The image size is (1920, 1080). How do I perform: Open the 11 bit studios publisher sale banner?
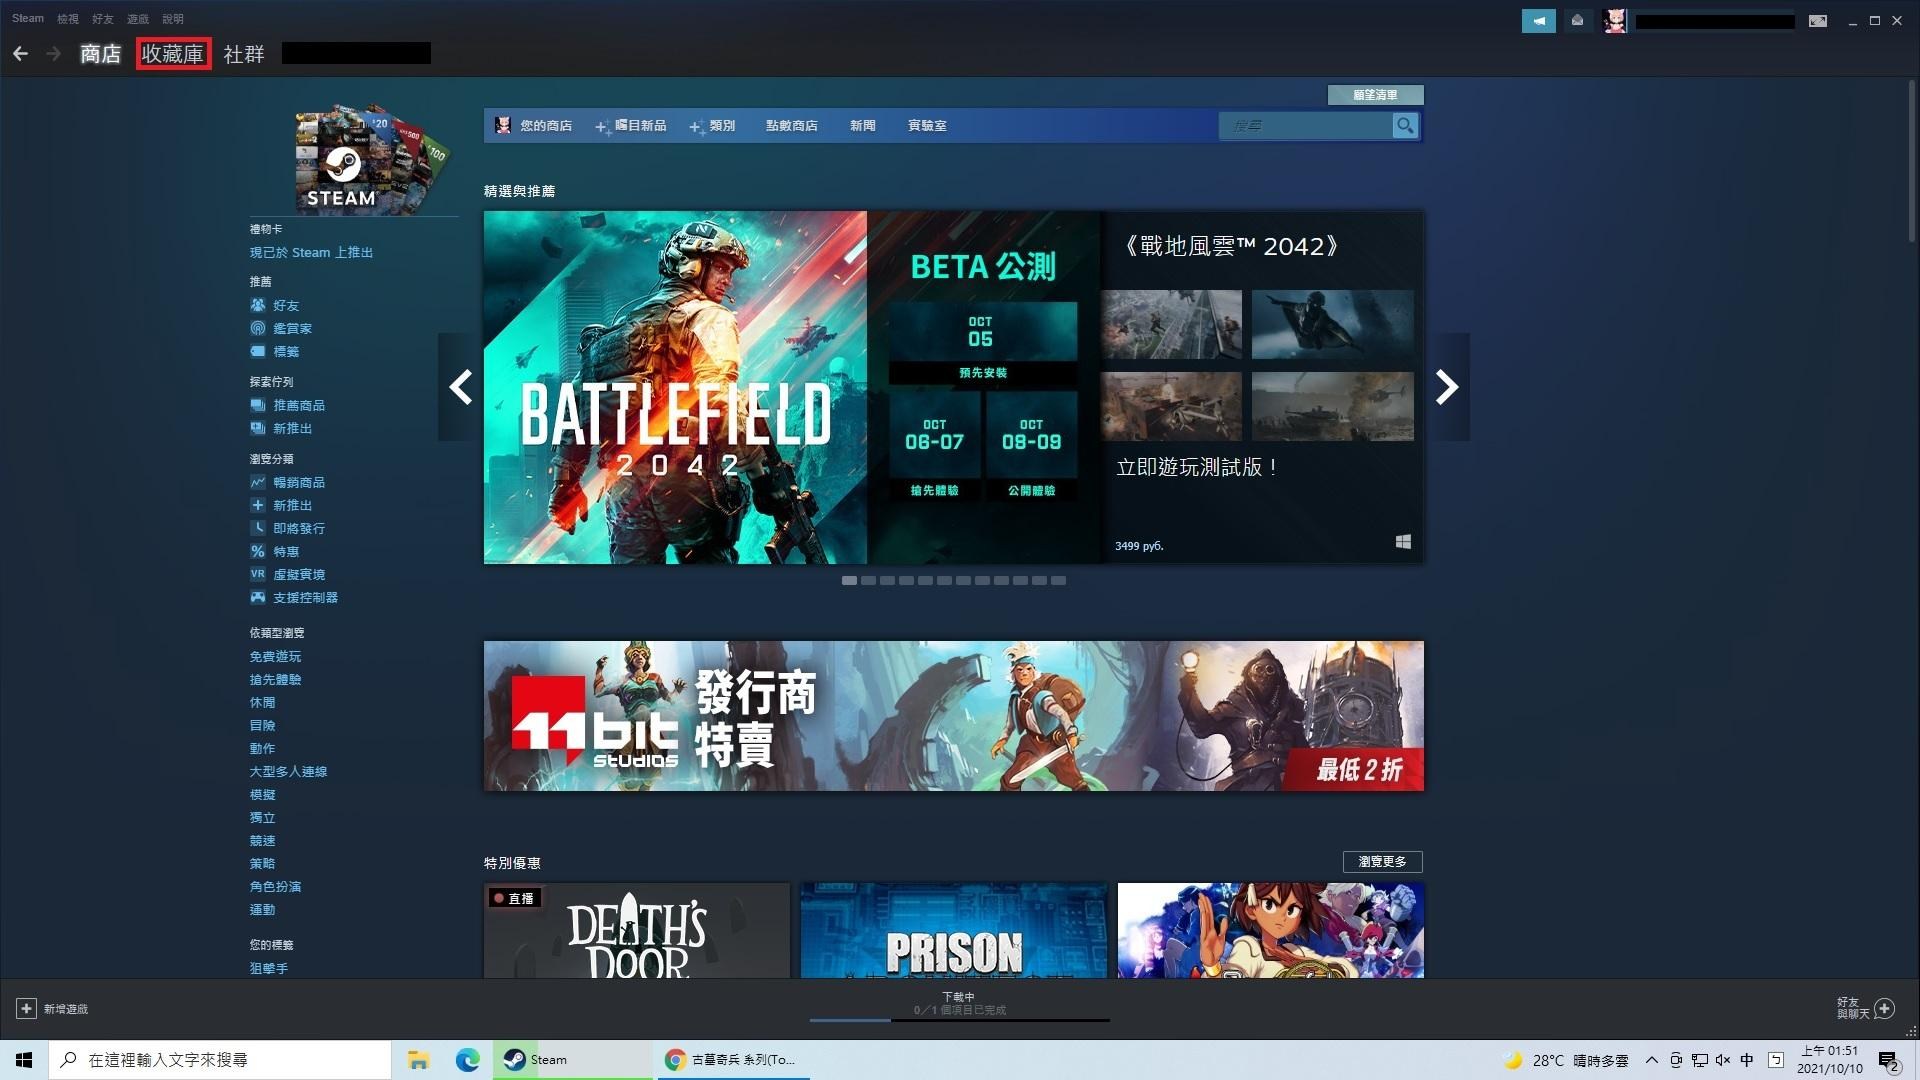point(954,716)
